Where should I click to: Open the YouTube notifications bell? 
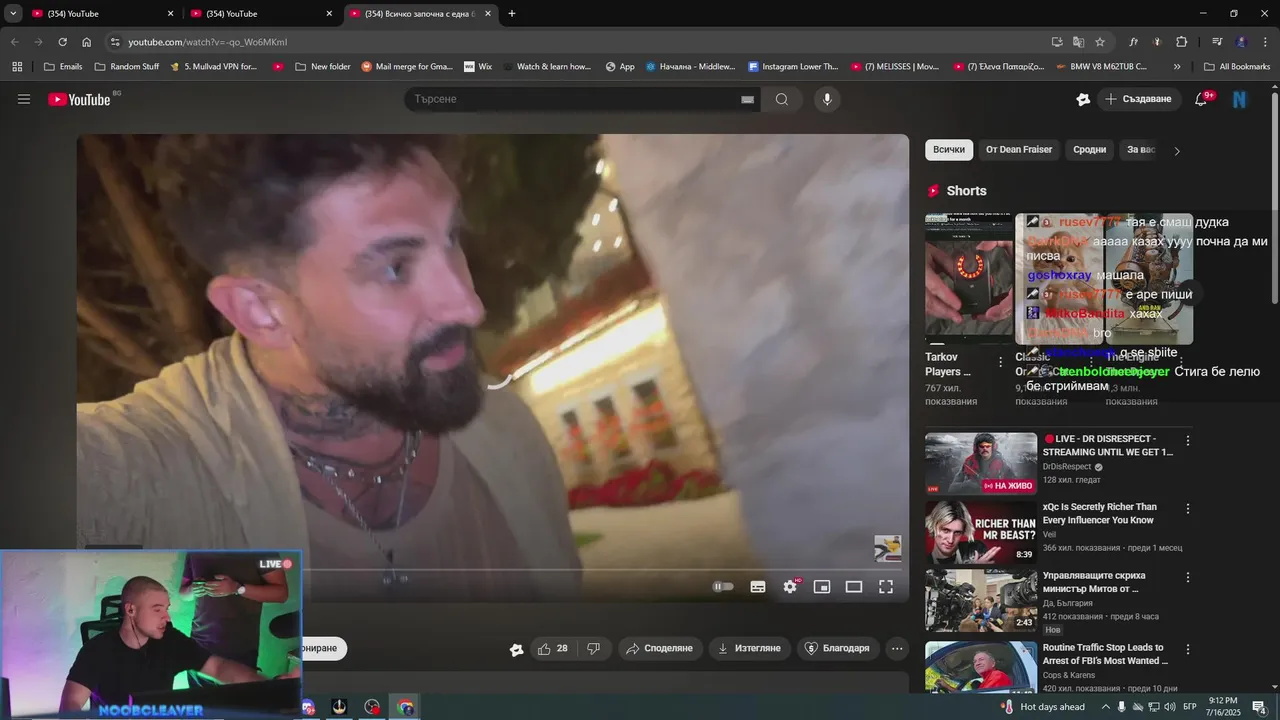pyautogui.click(x=1202, y=99)
